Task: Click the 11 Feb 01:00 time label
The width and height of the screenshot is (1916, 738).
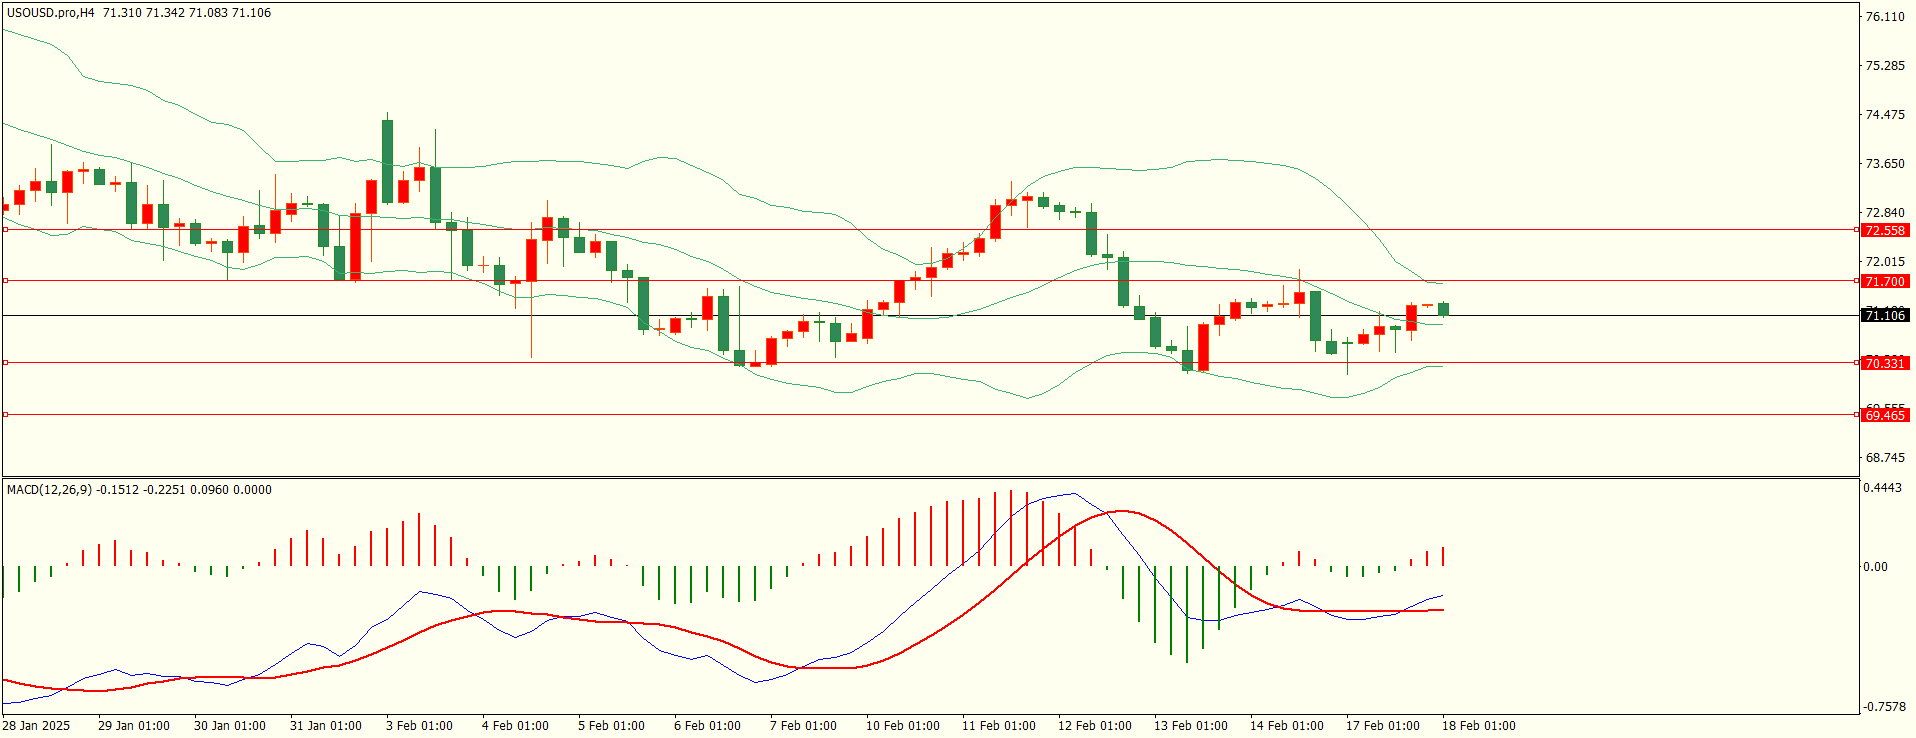Action: coord(999,726)
